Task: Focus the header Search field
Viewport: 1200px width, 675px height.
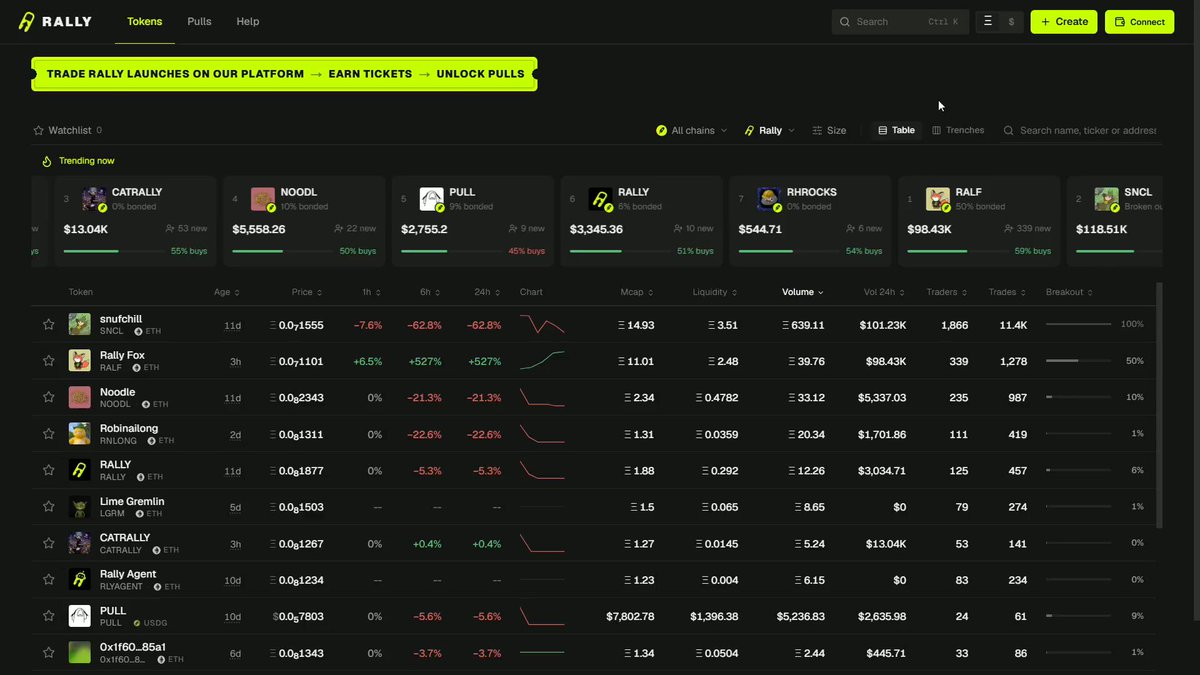Action: tap(900, 22)
